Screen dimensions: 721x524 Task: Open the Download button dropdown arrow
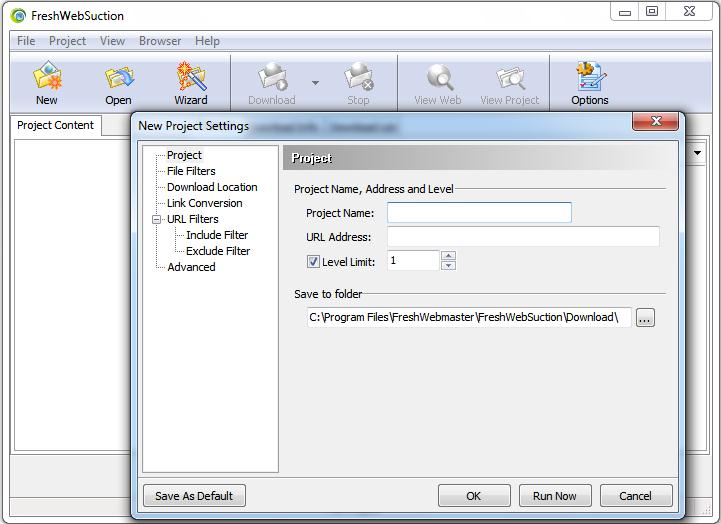click(315, 83)
